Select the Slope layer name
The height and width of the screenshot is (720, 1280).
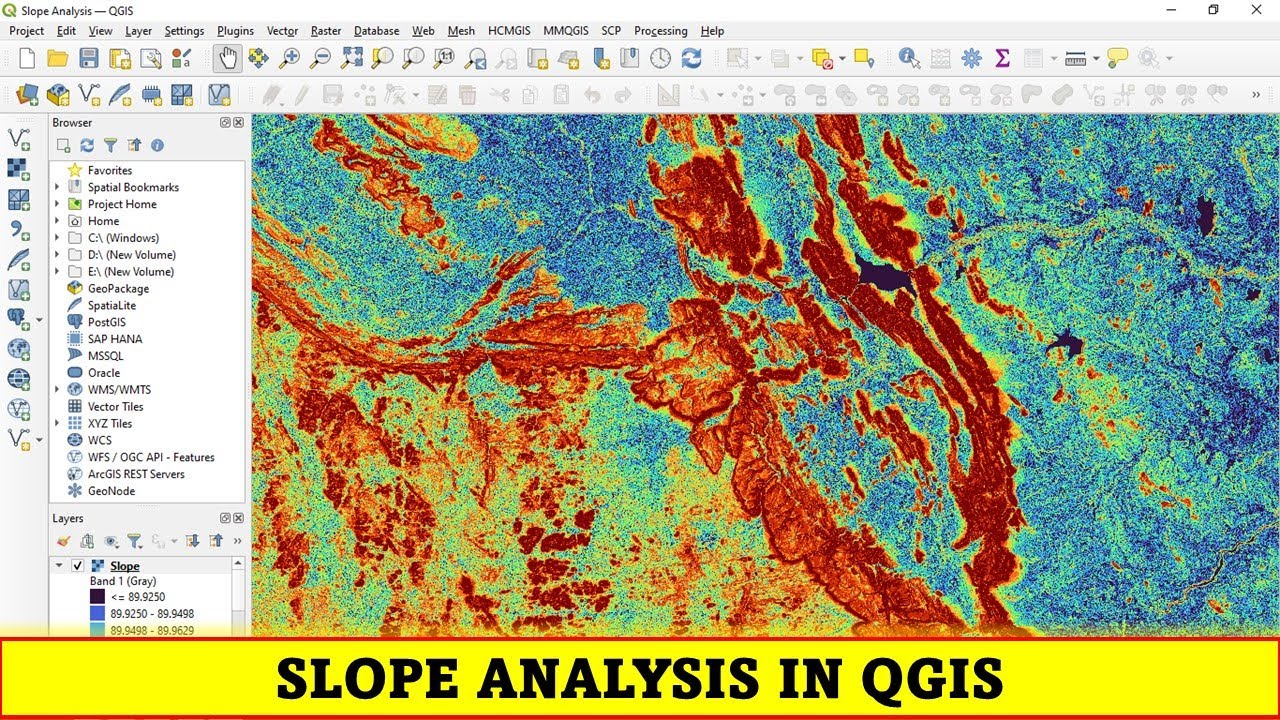point(125,566)
